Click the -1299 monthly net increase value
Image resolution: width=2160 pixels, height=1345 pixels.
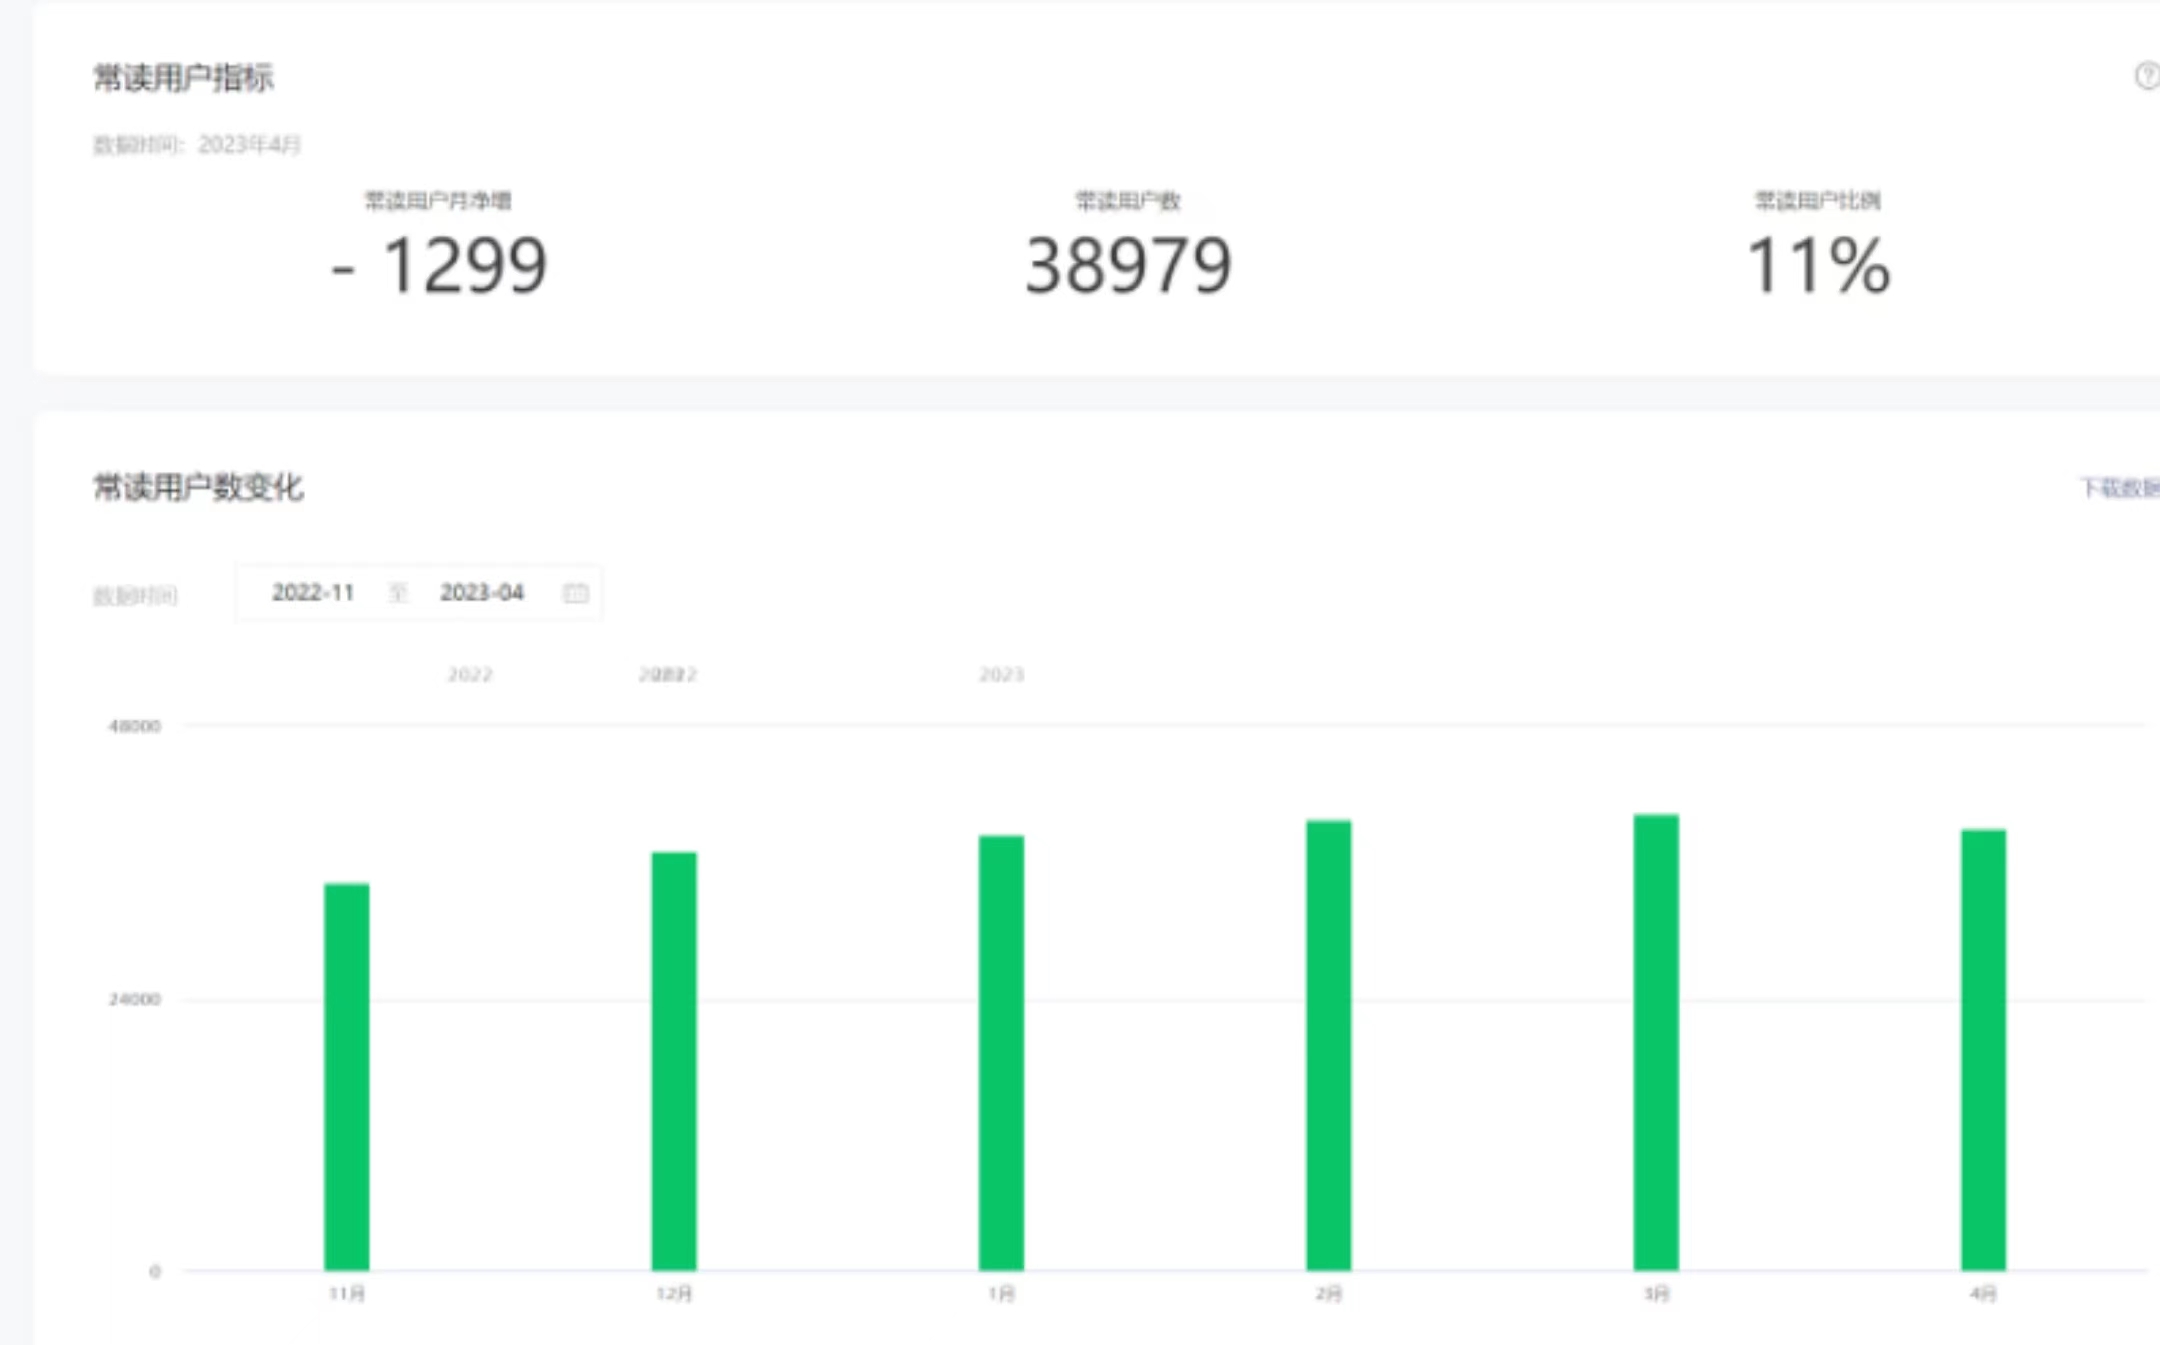[x=439, y=266]
